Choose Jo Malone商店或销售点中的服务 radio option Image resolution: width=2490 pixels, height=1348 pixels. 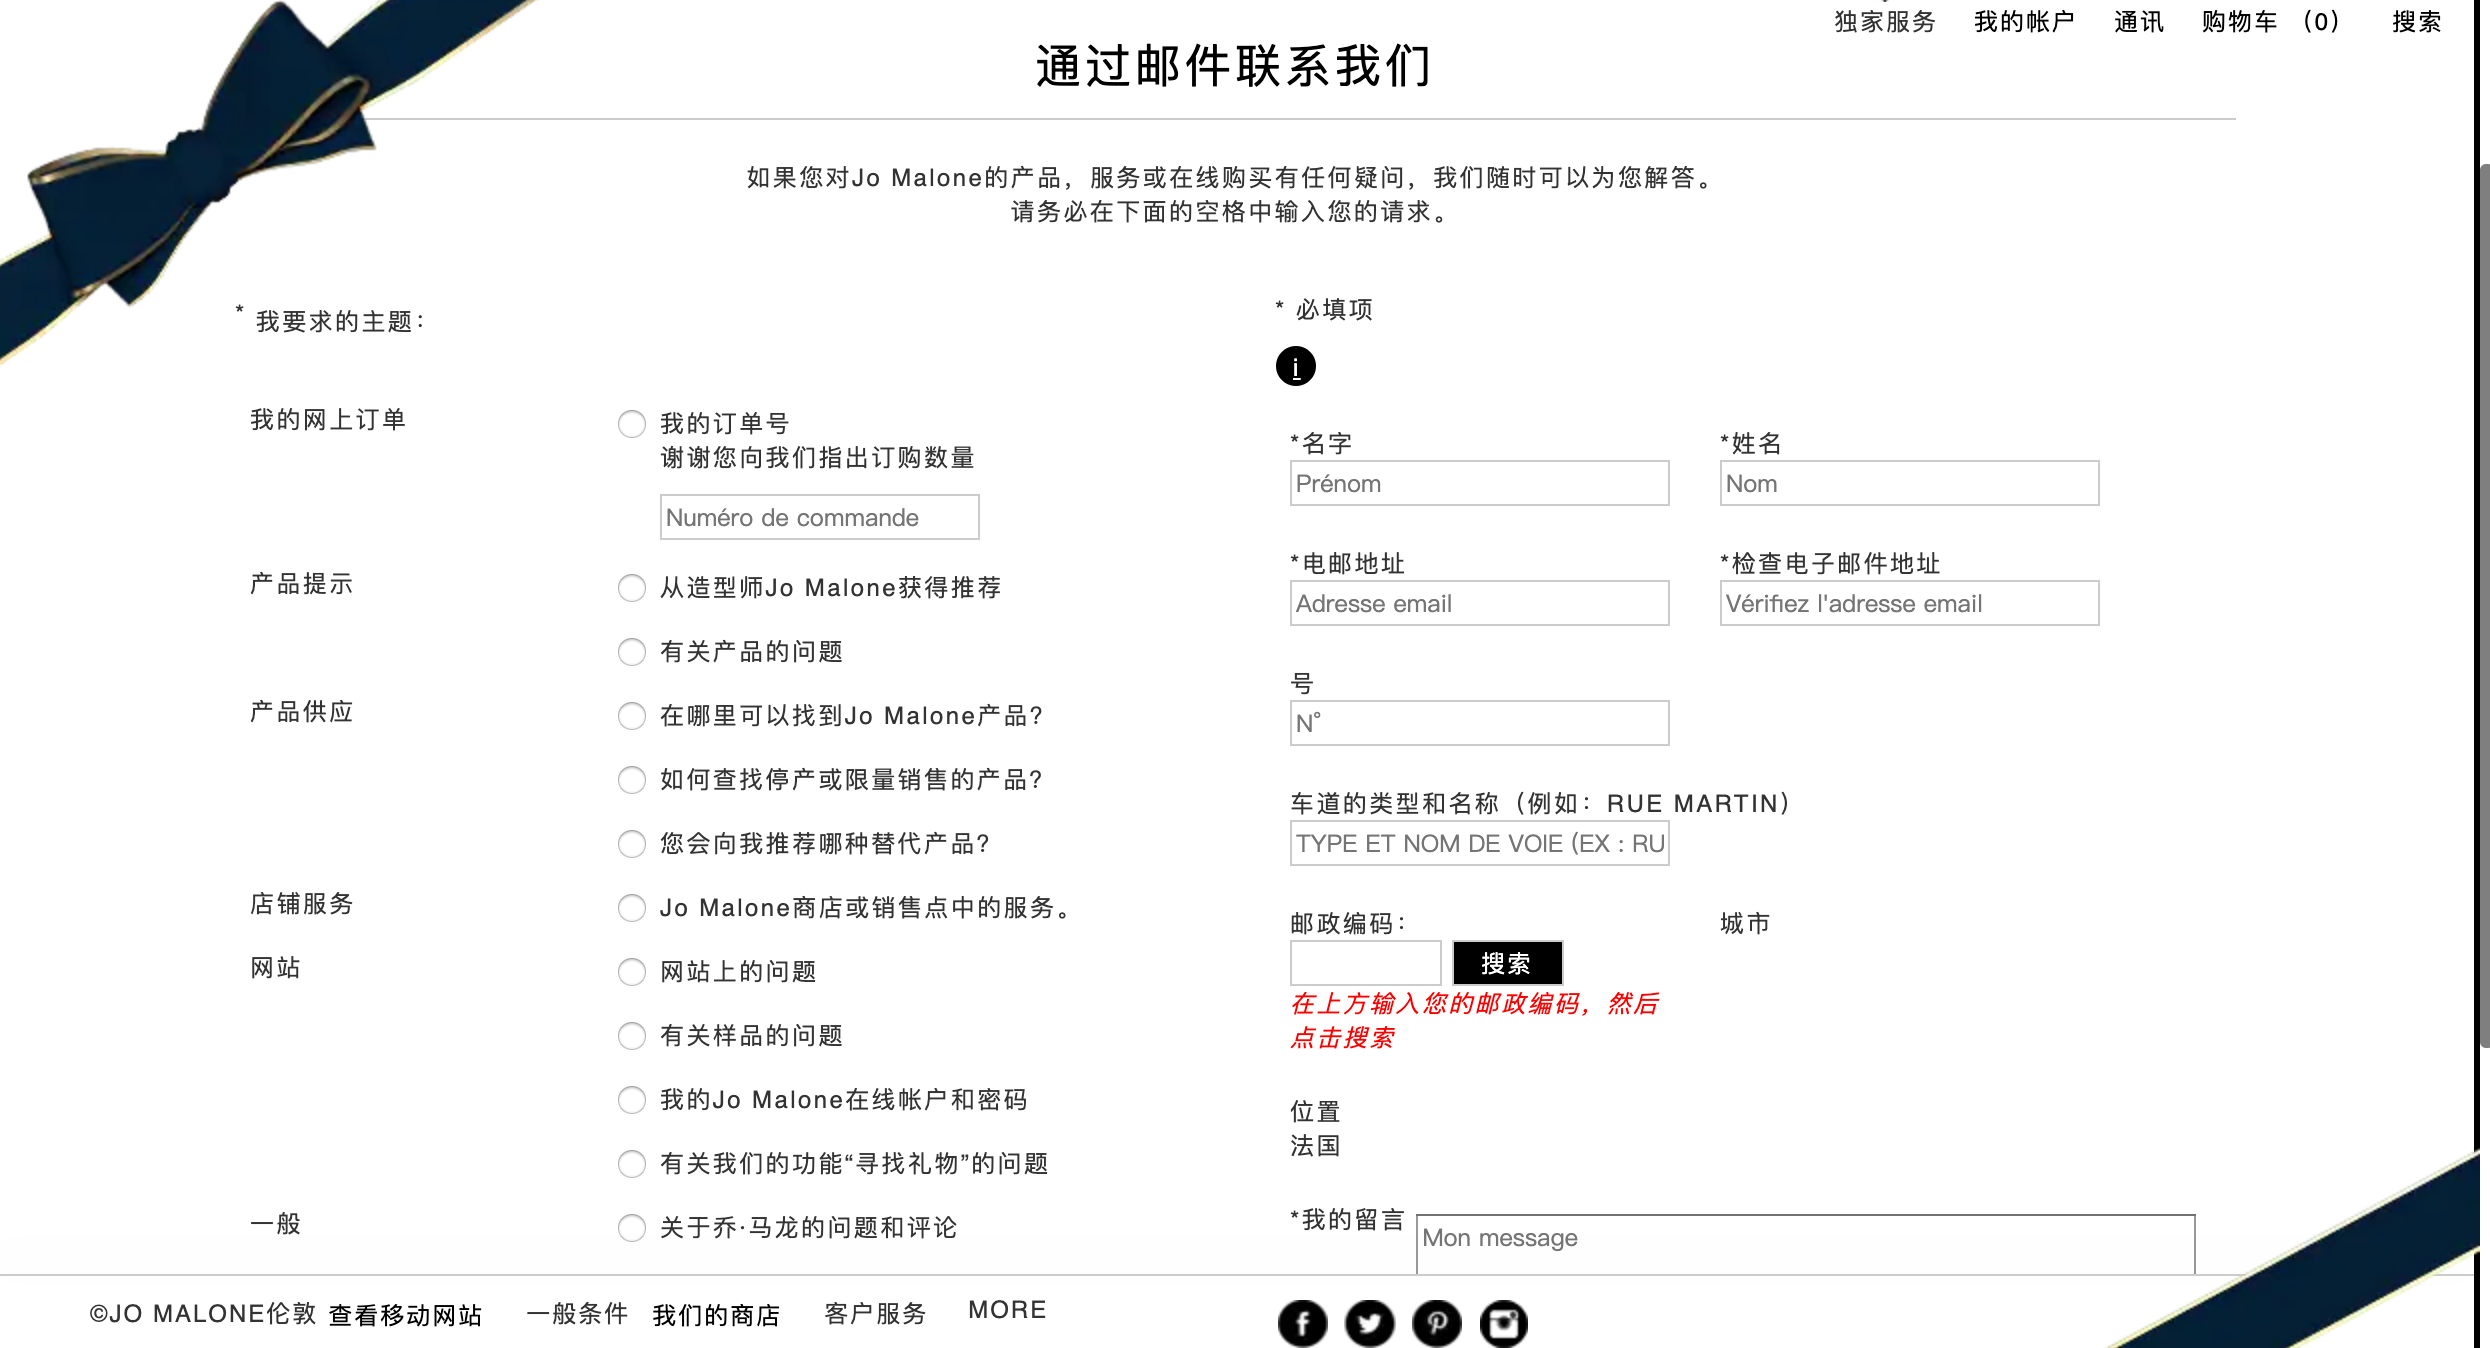point(631,907)
